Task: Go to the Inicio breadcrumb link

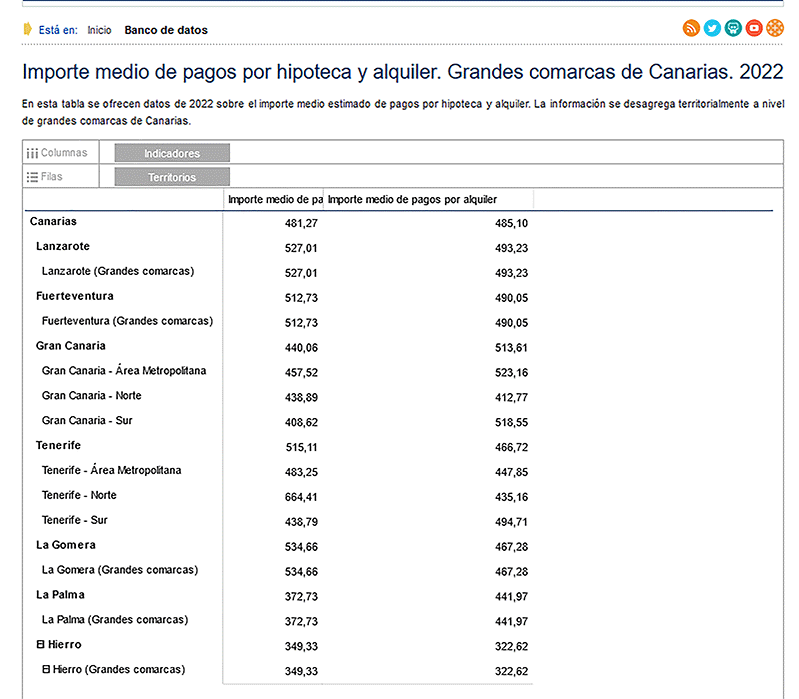Action: 99,30
